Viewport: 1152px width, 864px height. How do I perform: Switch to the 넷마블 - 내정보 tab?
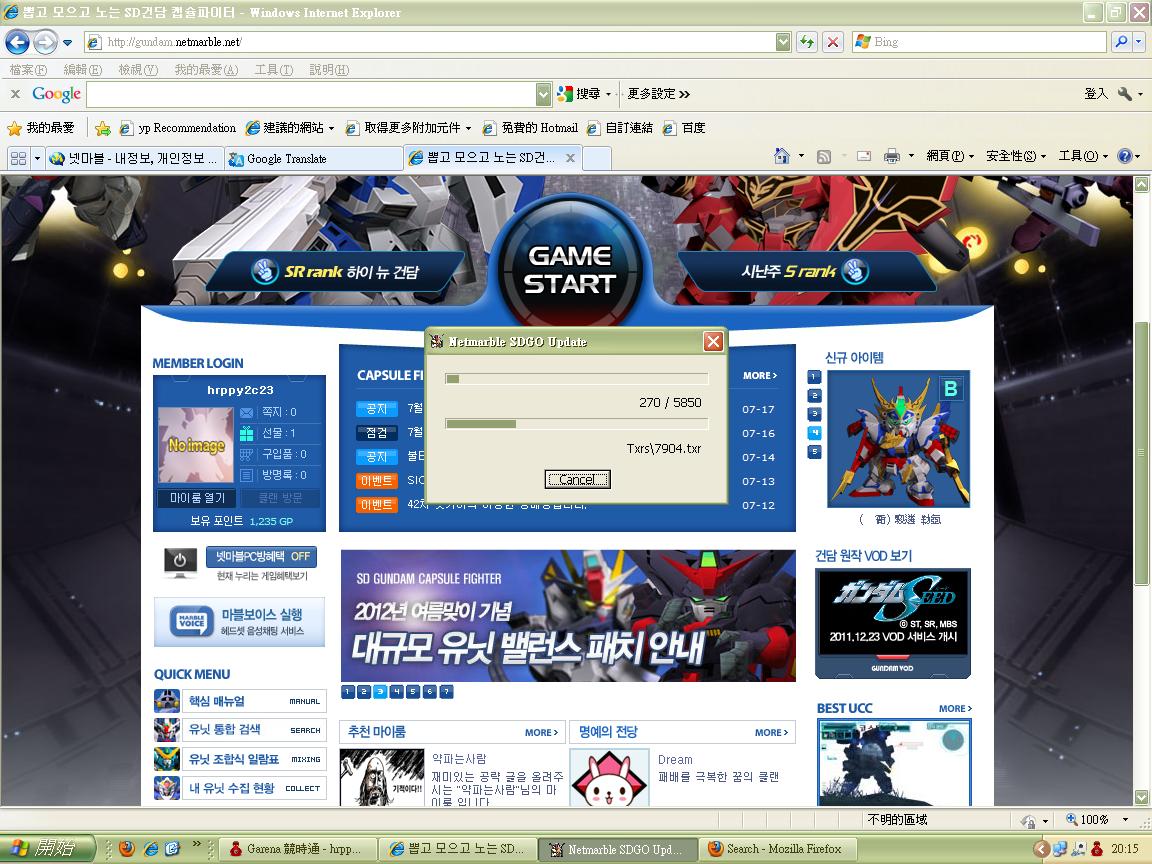134,159
